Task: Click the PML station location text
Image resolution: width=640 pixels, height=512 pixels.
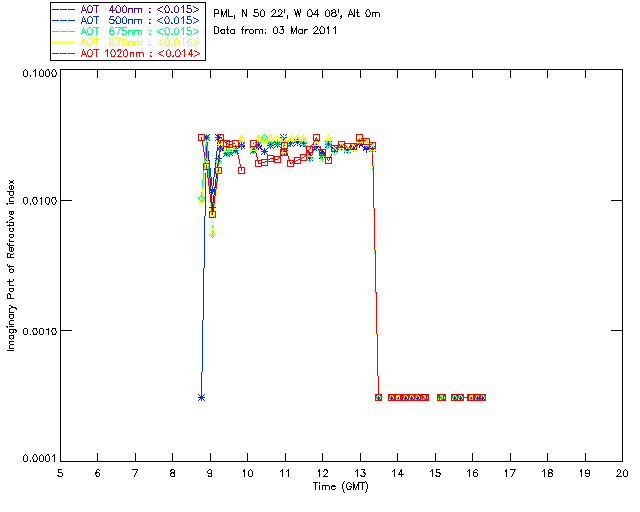Action: tap(297, 14)
